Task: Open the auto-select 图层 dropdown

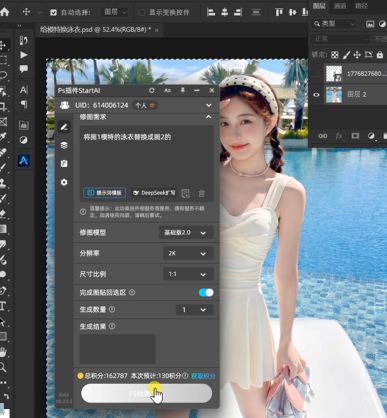Action: tap(114, 13)
